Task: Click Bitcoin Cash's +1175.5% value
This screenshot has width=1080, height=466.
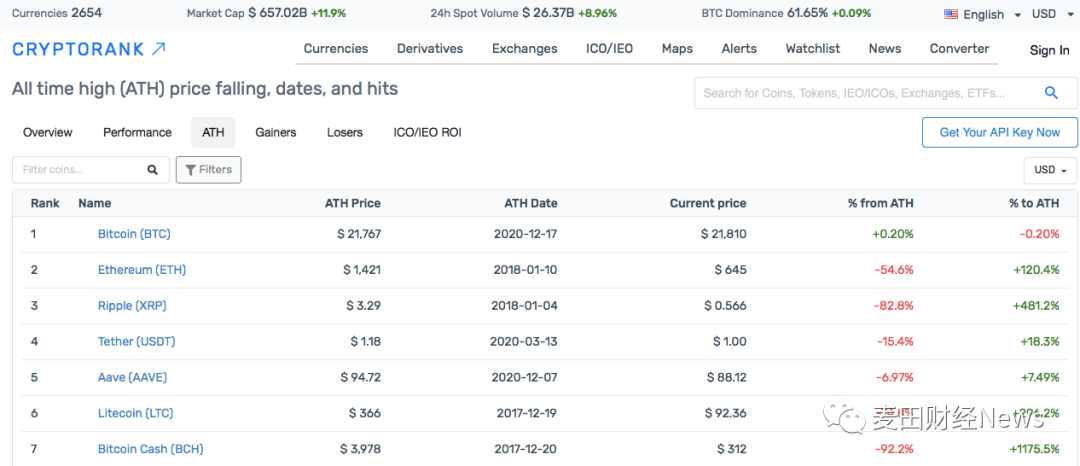Action: 1034,449
